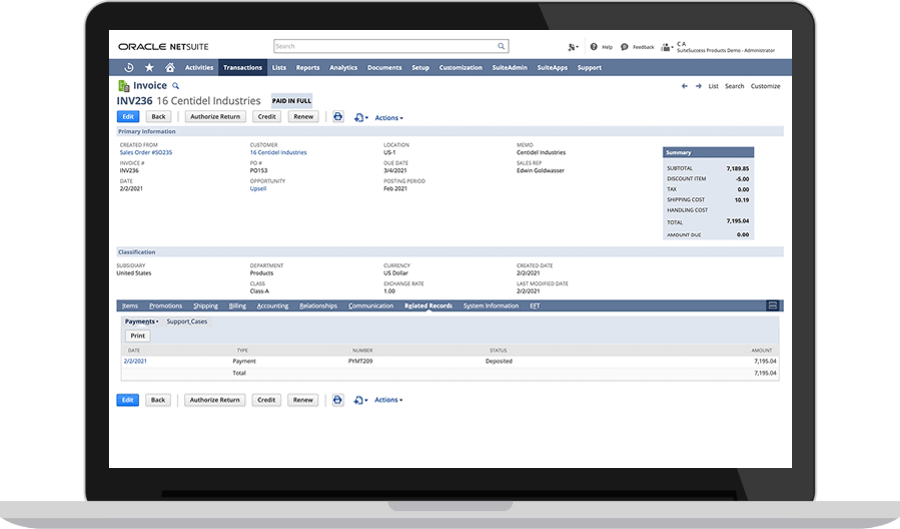Click the search magnifier in global search
900x529 pixels.
501,46
